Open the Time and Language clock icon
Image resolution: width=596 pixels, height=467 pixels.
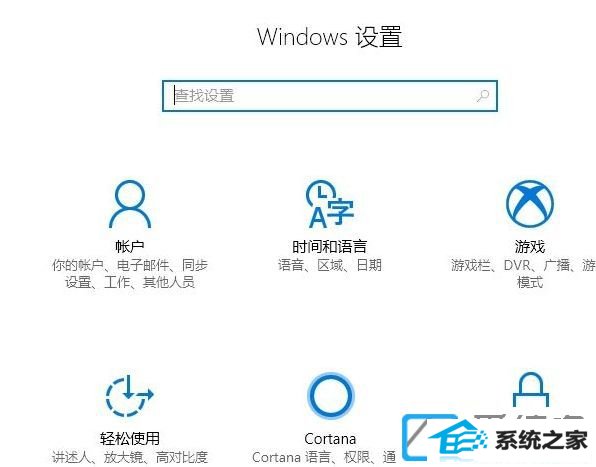[330, 204]
